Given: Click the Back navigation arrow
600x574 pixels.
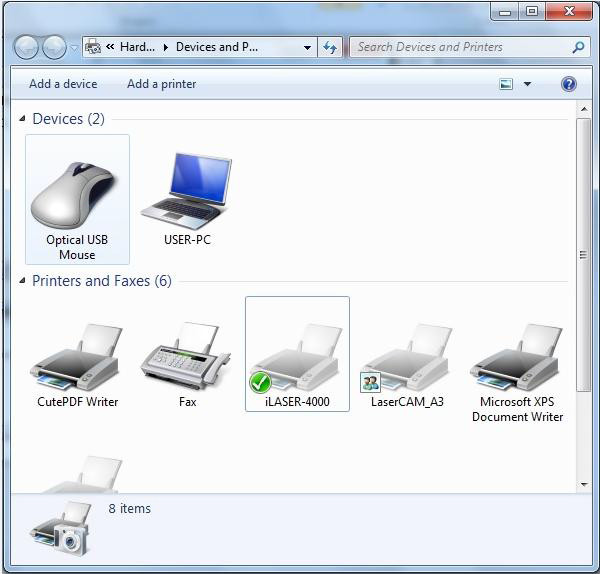Looking at the screenshot, I should [27, 47].
